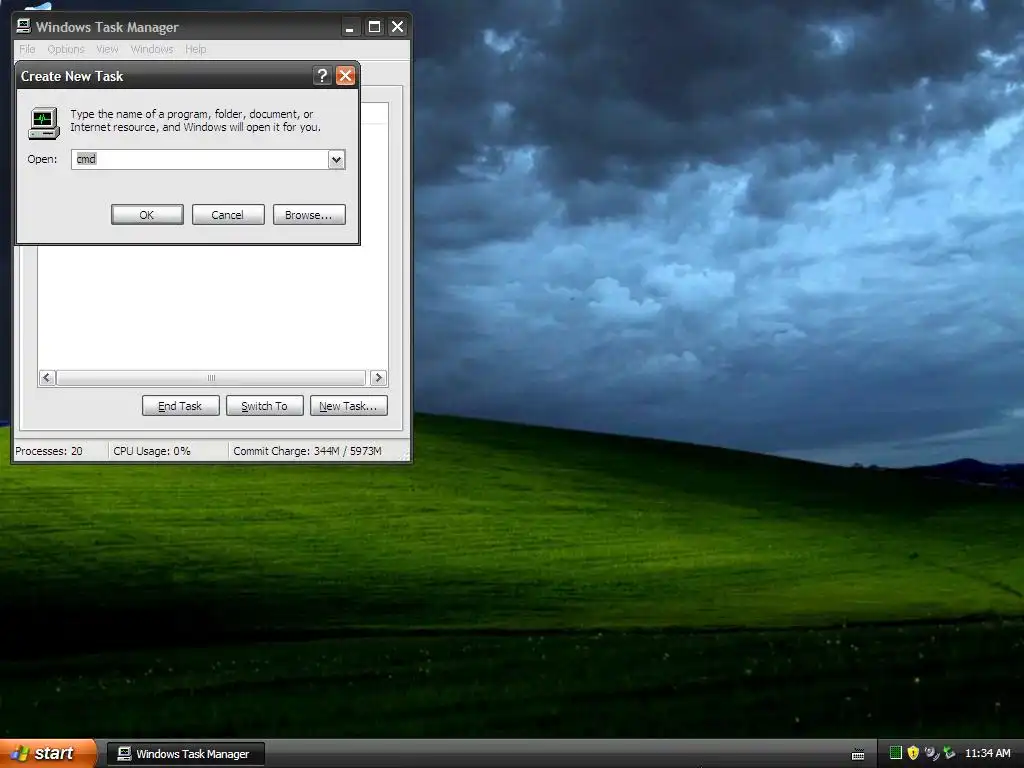Expand the Open field dropdown arrow
Screen dimensions: 1024x768
tap(336, 159)
